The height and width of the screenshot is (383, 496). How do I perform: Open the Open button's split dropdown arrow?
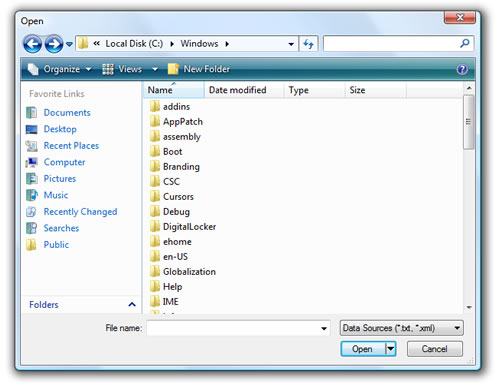pyautogui.click(x=390, y=349)
